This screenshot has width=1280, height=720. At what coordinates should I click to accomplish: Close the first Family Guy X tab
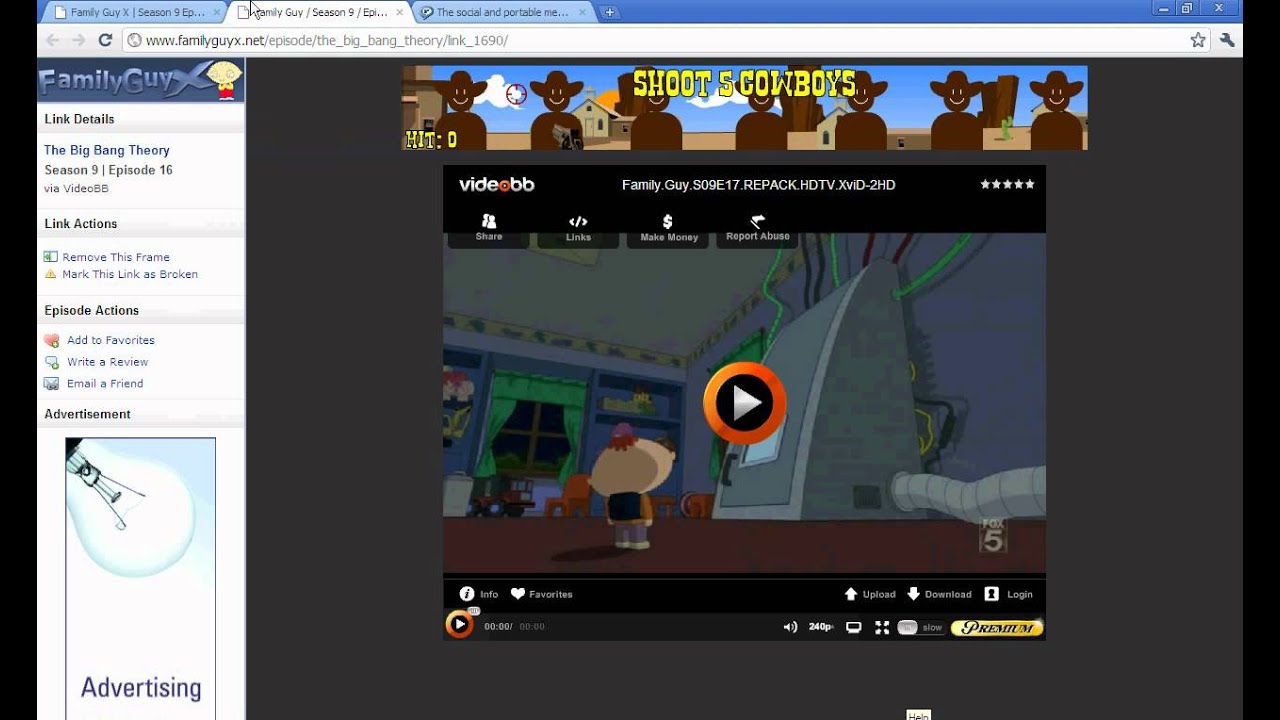click(x=217, y=12)
